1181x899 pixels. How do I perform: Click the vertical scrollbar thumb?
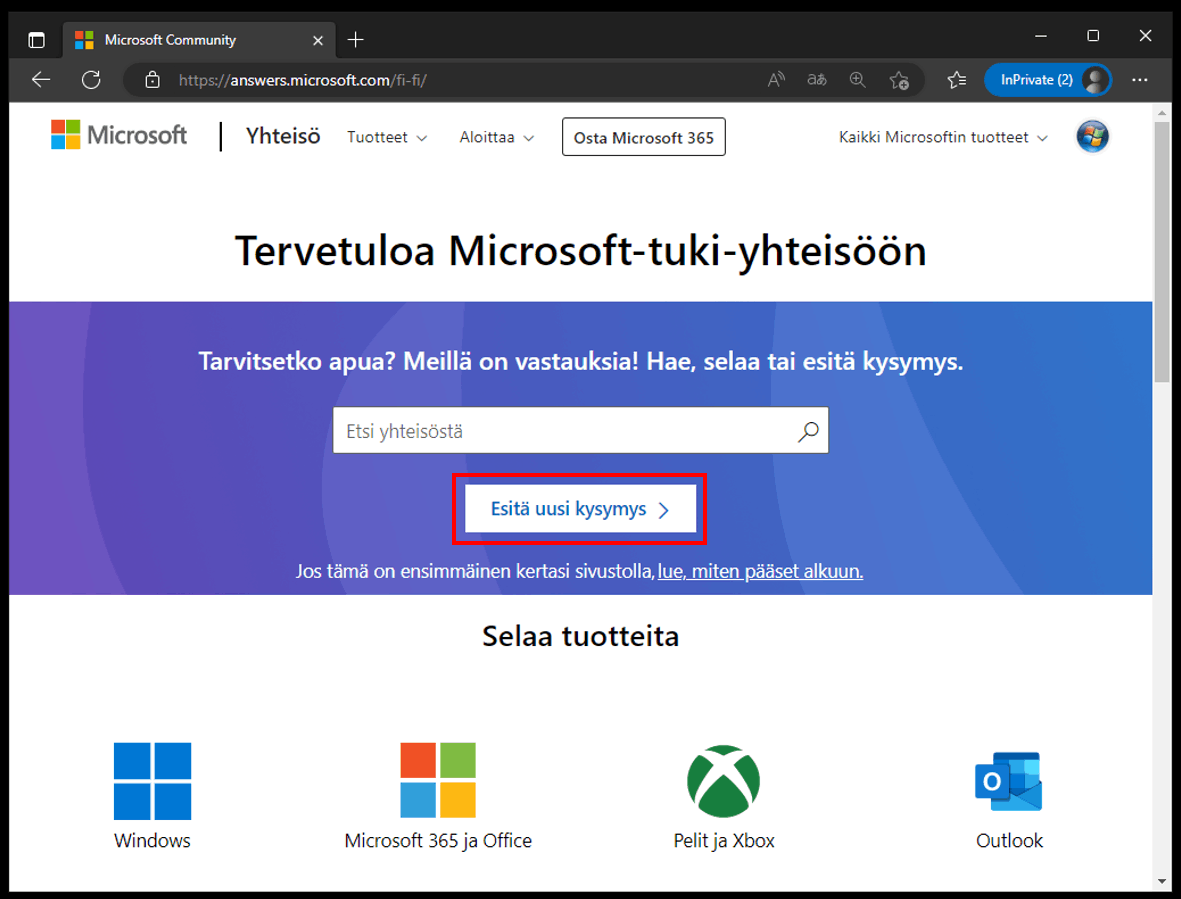1162,252
